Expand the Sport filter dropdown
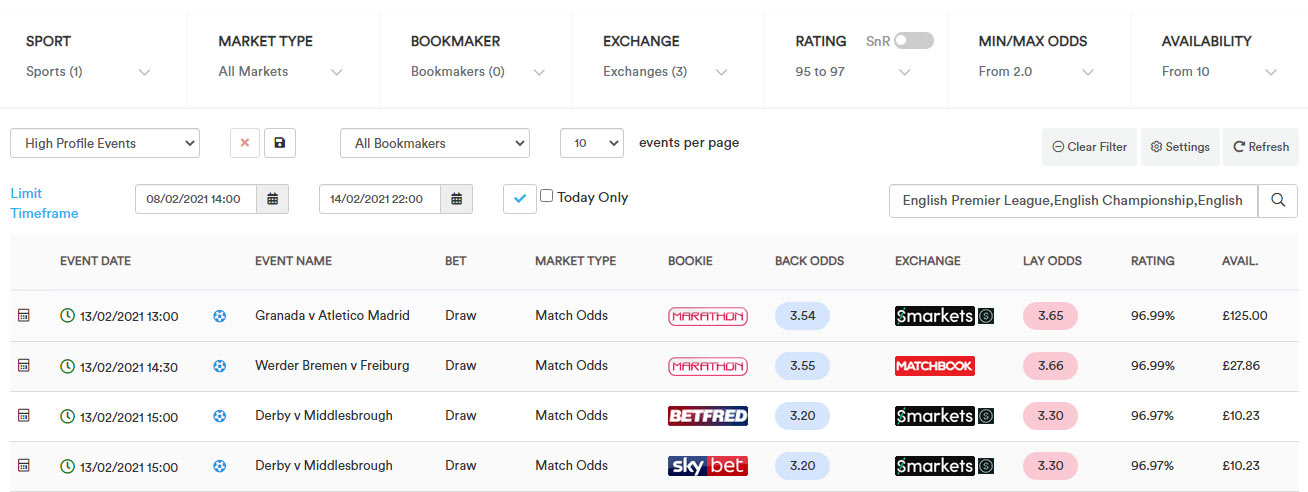This screenshot has width=1308, height=492. coord(89,57)
